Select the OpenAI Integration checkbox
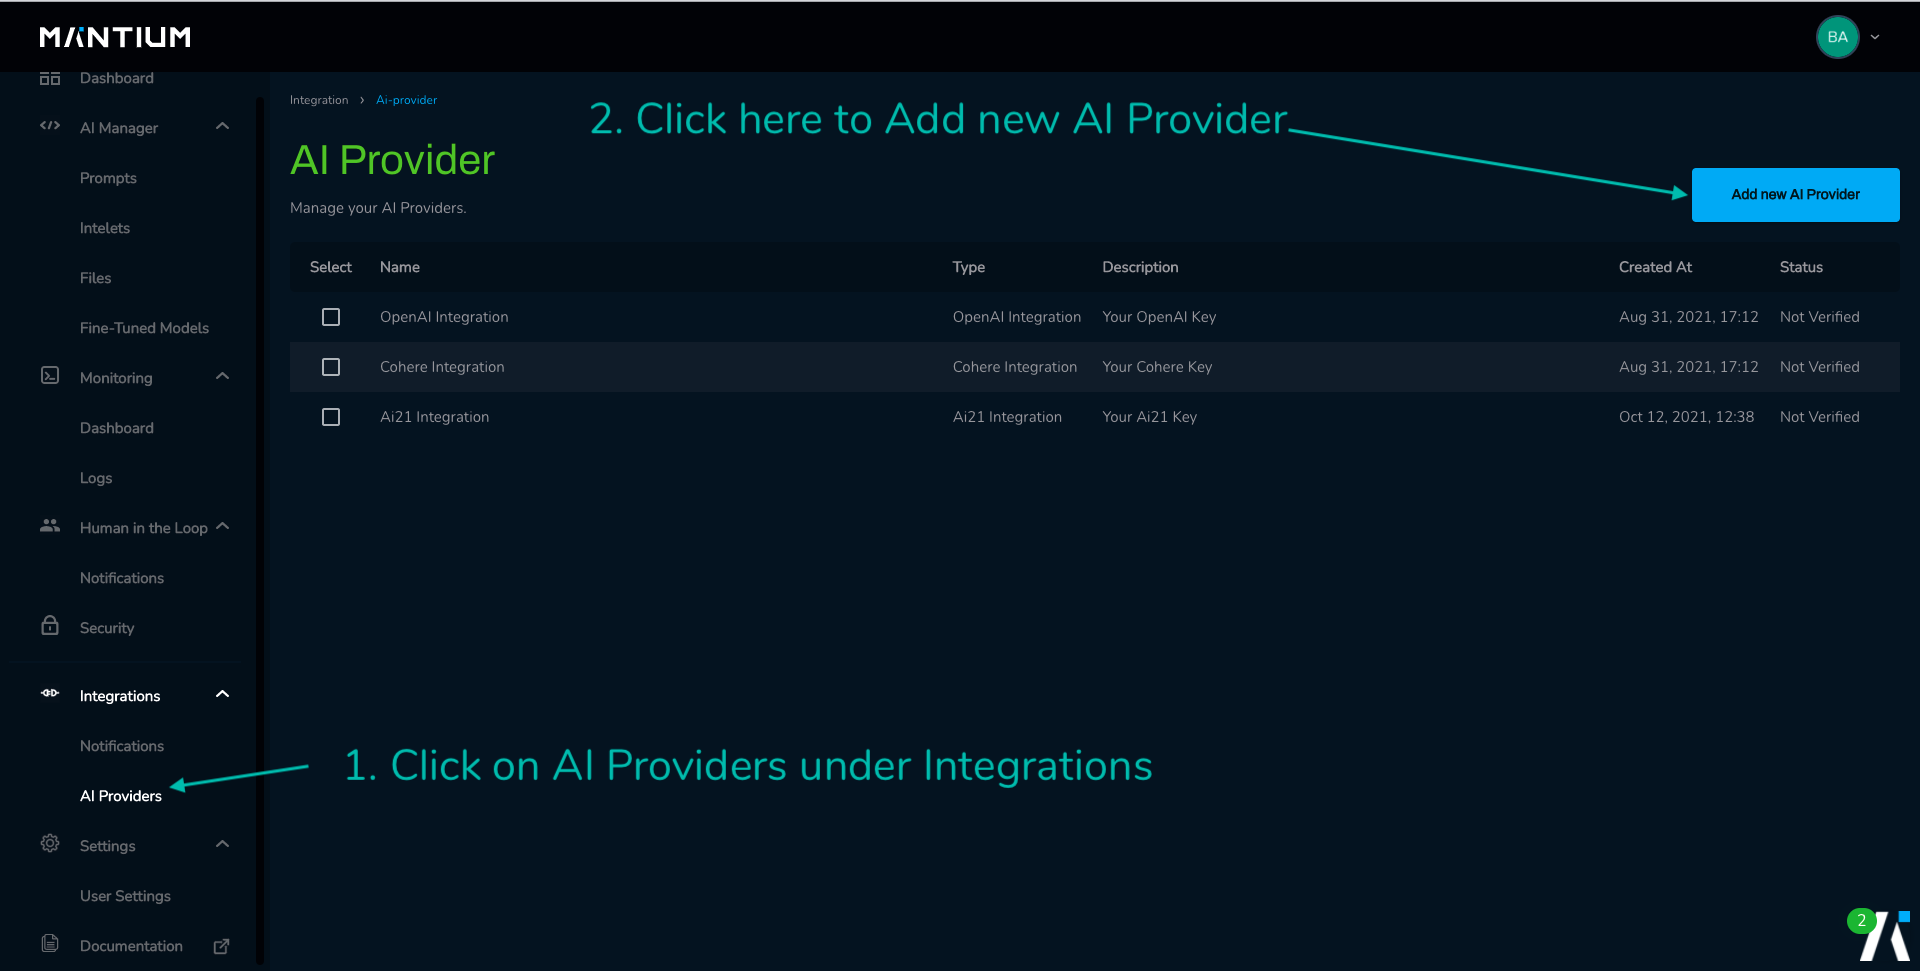The image size is (1920, 971). [331, 317]
